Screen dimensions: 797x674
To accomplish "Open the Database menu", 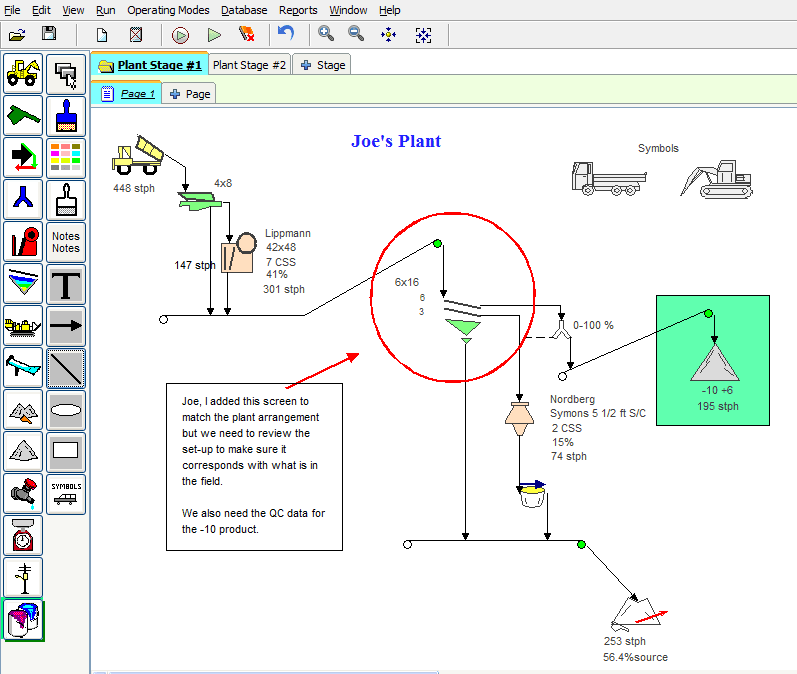I will (x=244, y=10).
